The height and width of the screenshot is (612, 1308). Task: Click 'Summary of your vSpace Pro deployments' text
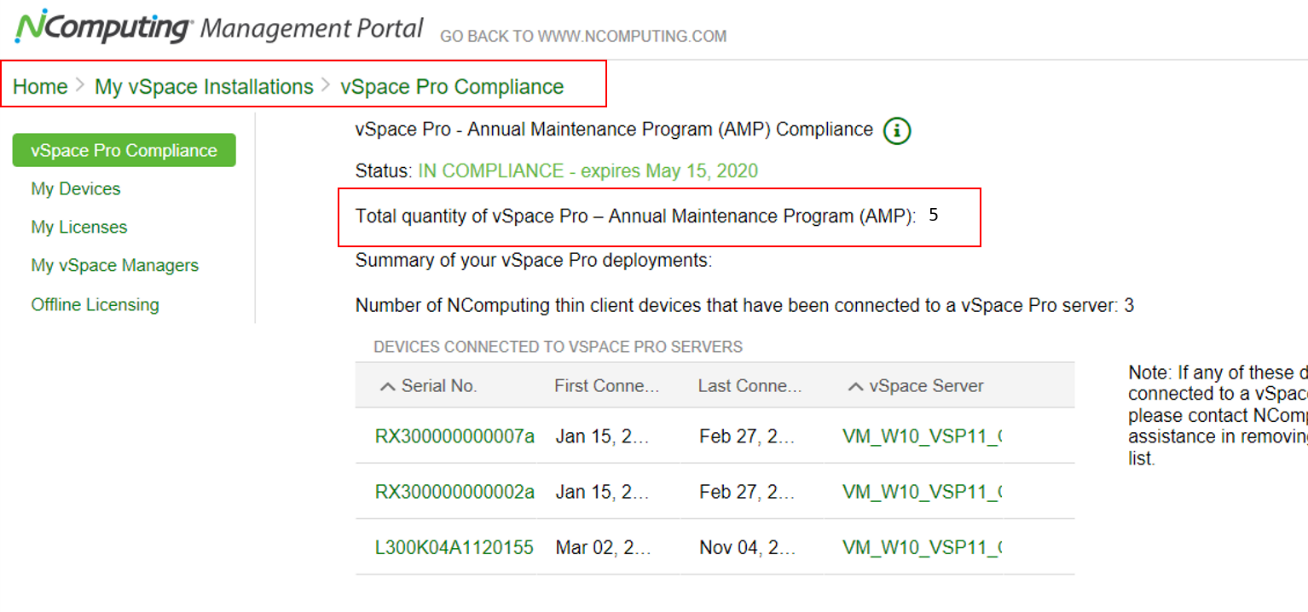(x=534, y=261)
